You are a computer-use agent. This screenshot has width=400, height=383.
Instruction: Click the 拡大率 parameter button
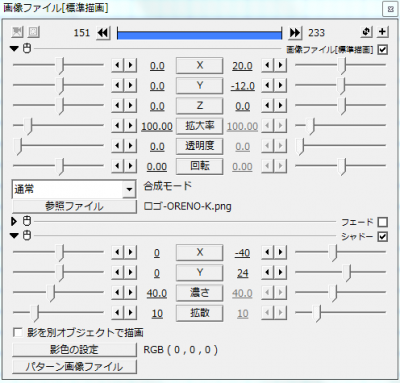coord(199,126)
